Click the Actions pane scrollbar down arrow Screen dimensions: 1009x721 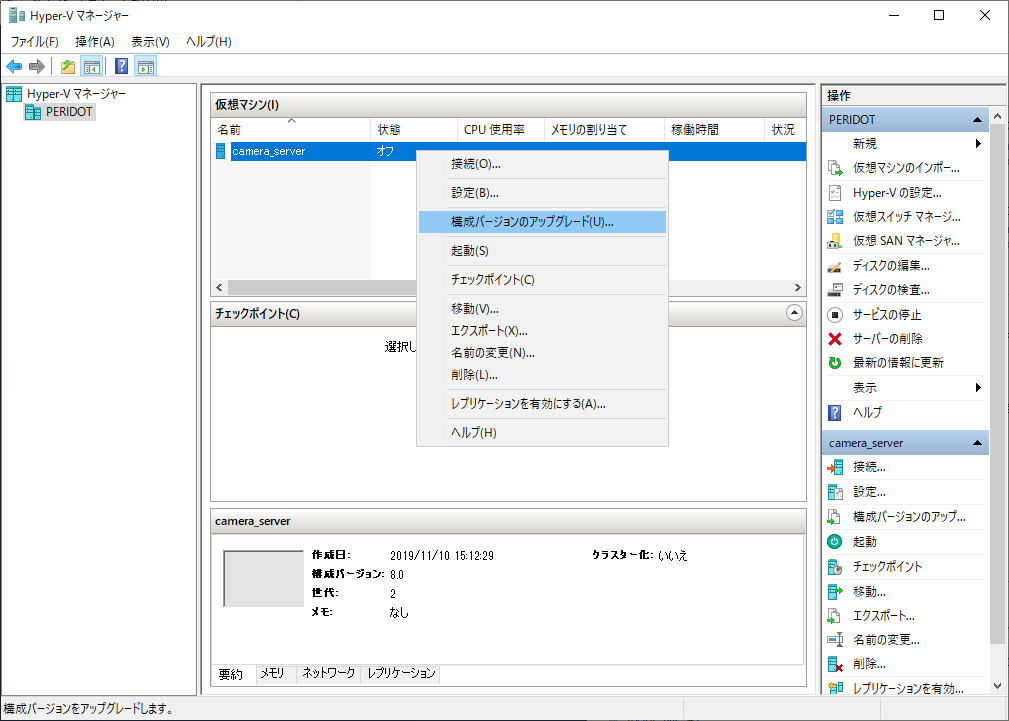[997, 686]
